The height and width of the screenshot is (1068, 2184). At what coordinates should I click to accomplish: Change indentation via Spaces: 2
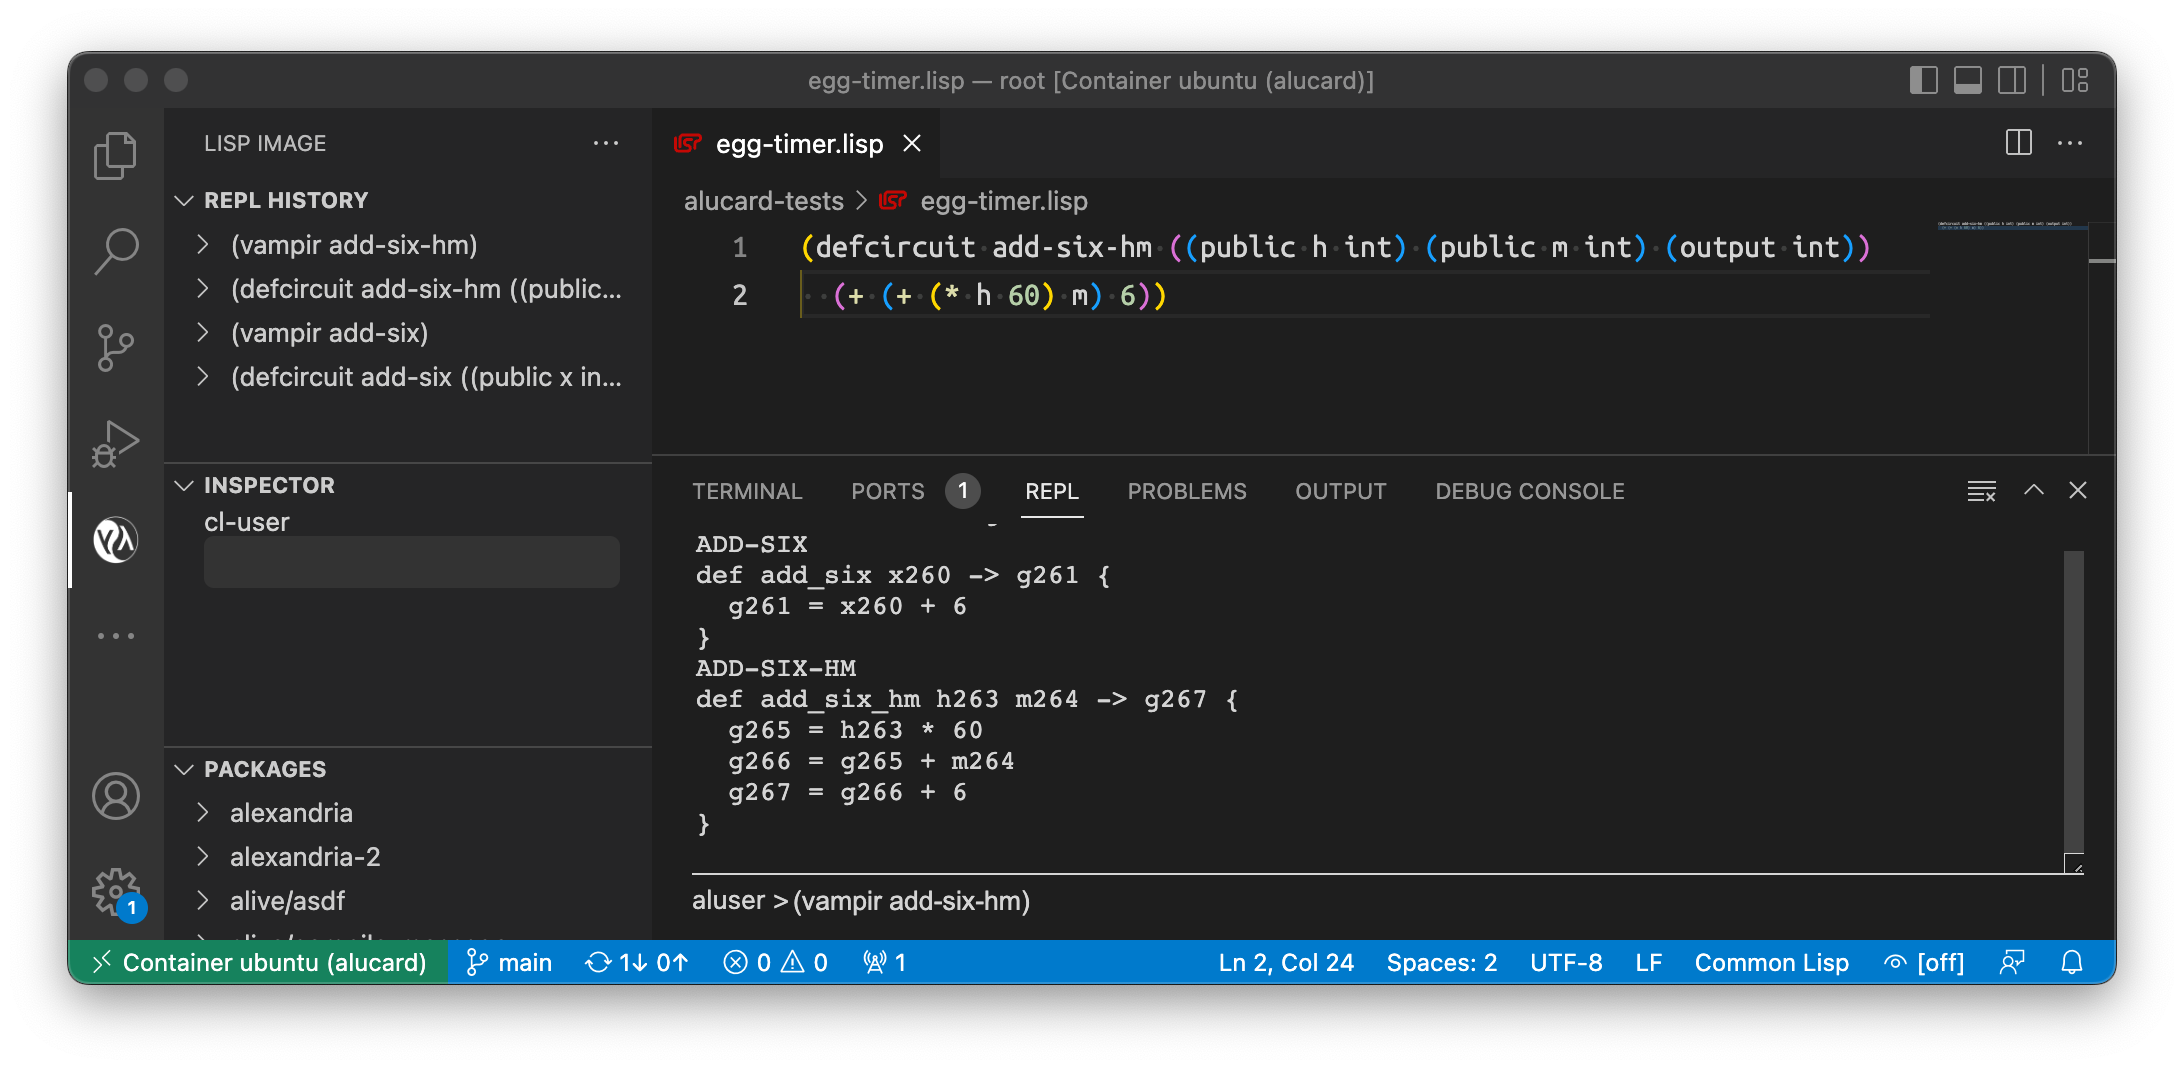pyautogui.click(x=1441, y=962)
